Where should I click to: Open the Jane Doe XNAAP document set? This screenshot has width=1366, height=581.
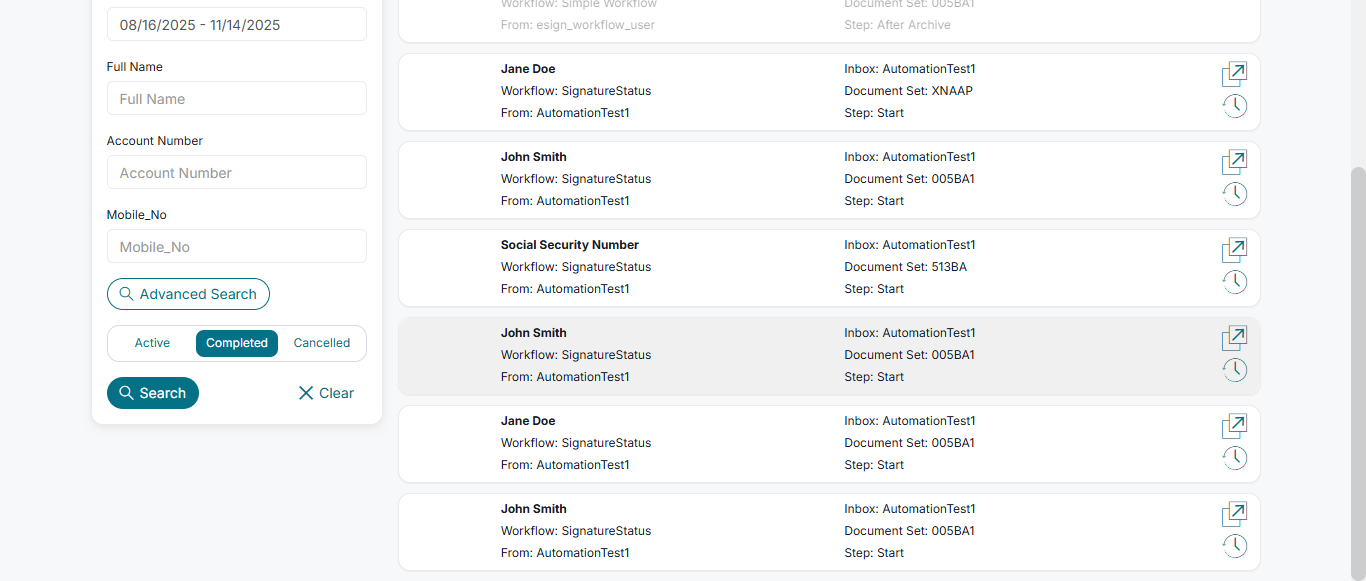coord(1234,75)
